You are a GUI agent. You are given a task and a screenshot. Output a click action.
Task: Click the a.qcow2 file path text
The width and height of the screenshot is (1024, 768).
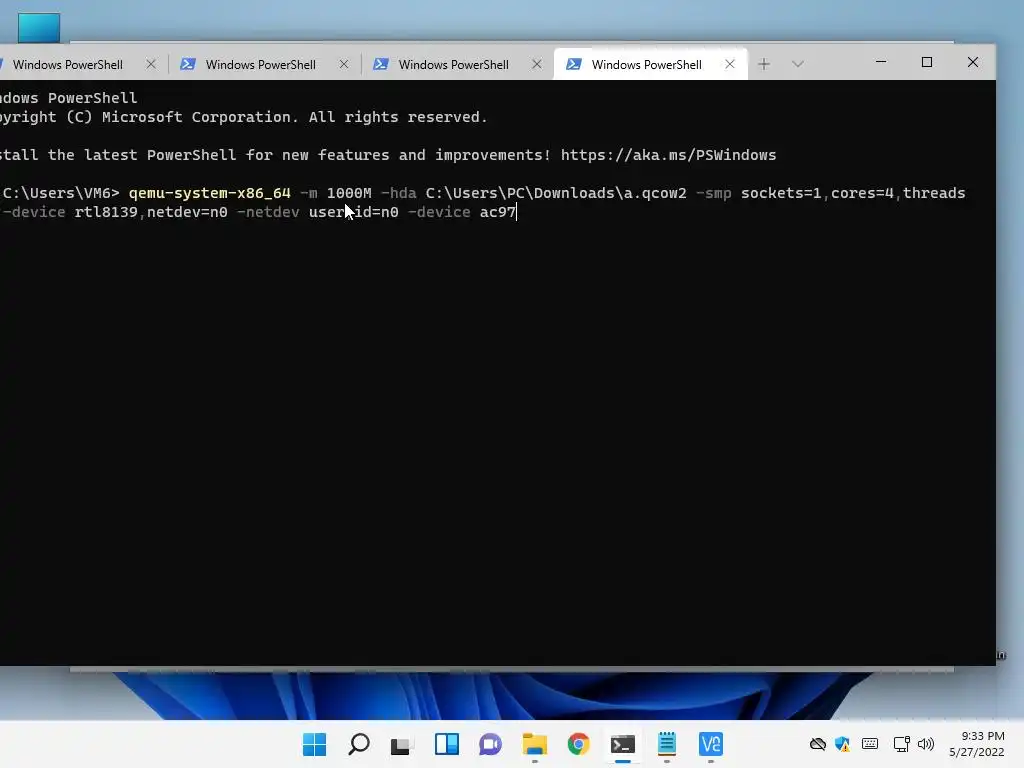556,193
